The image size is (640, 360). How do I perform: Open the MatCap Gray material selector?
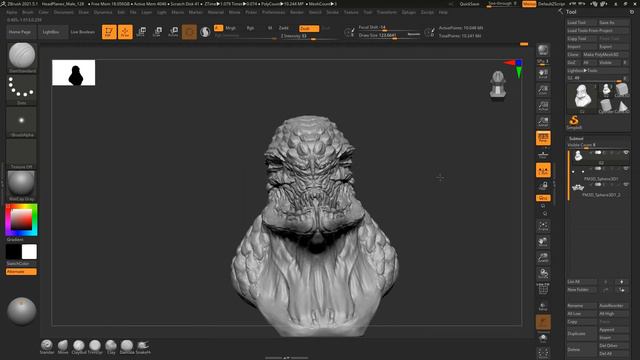pos(22,185)
